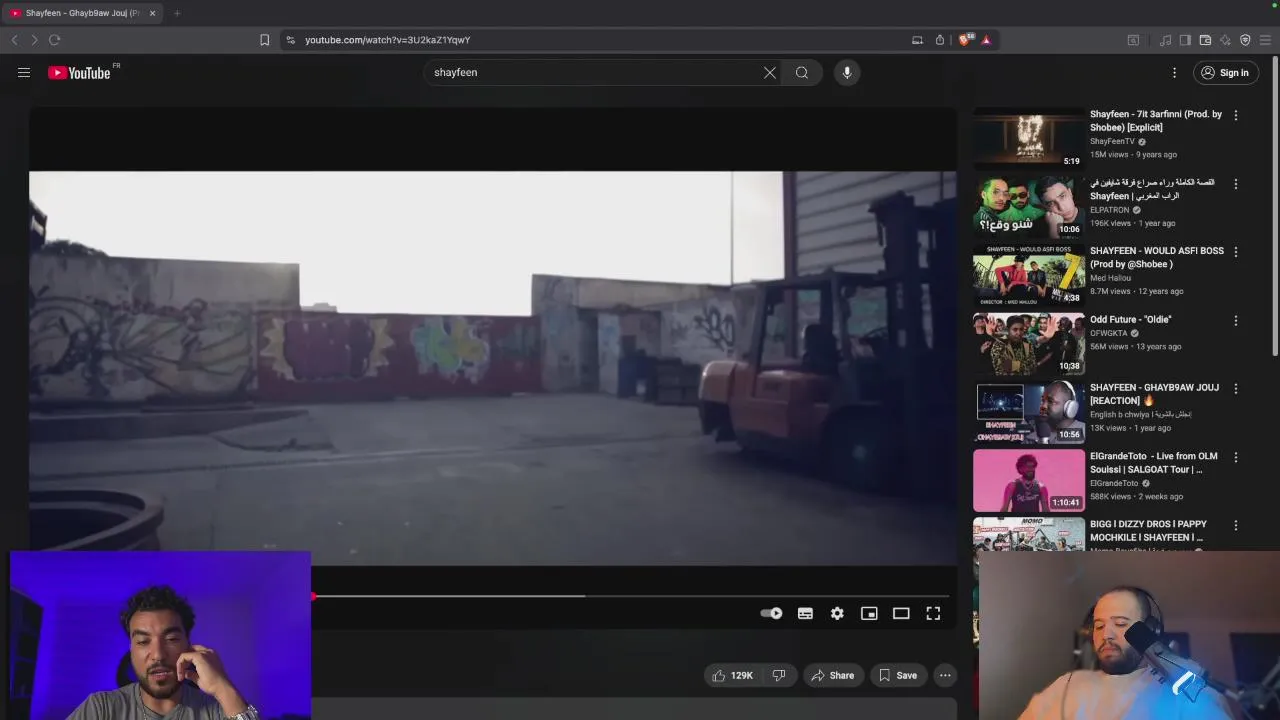Screen dimensions: 1280x720
Task: Open options menu for WOULD ASFI BOSS
Action: point(1236,252)
